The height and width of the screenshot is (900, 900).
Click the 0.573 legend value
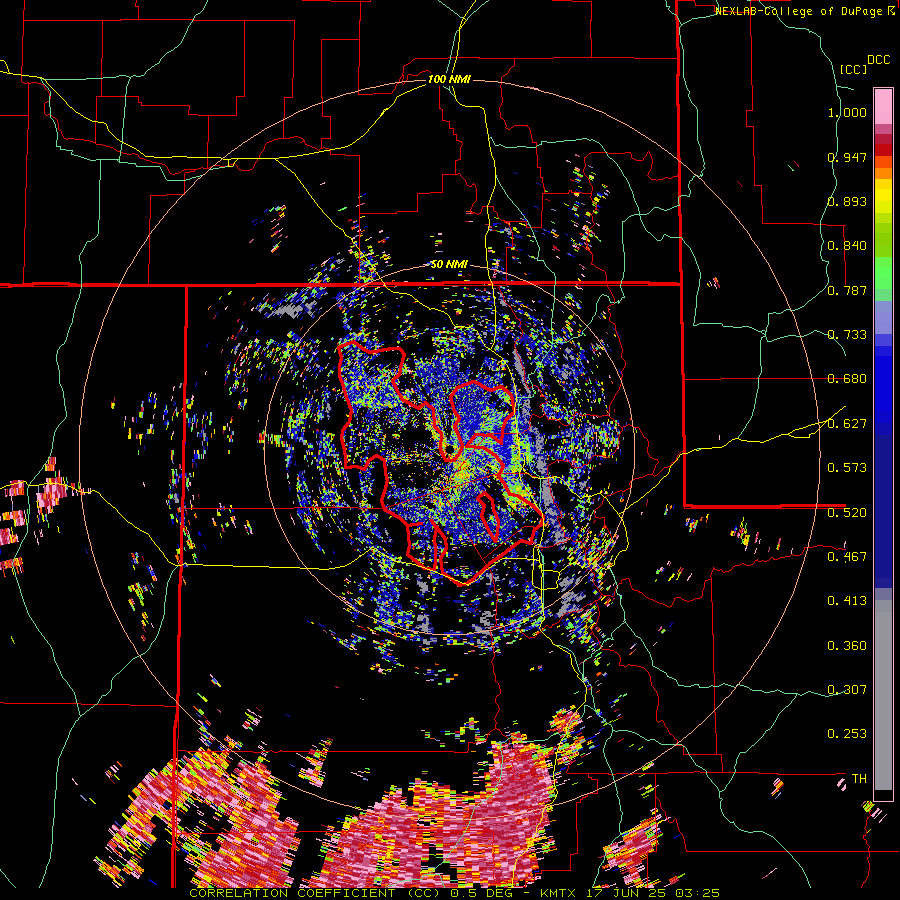tap(847, 468)
